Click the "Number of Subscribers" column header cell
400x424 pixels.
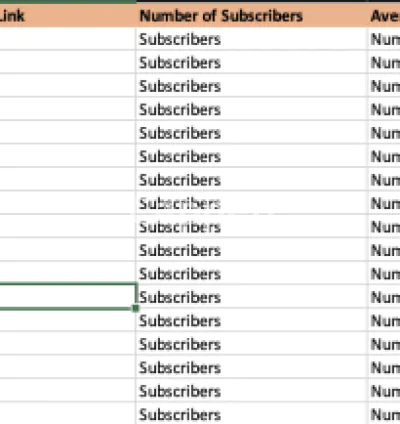point(252,16)
